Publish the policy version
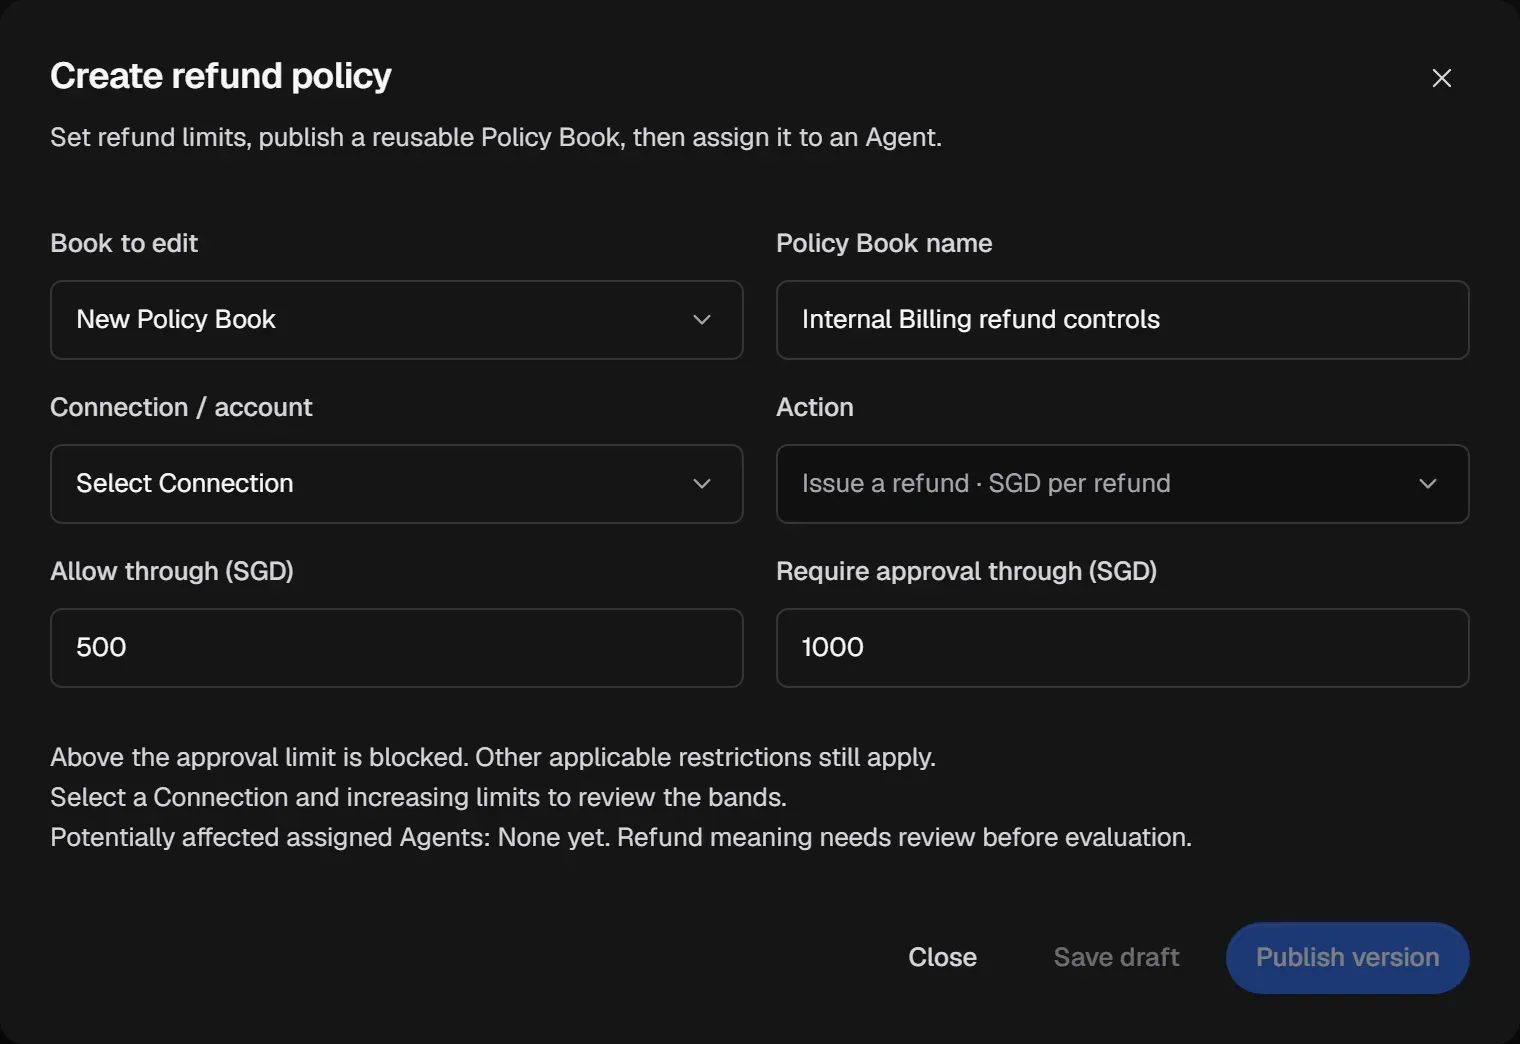The height and width of the screenshot is (1044, 1520). tap(1347, 958)
